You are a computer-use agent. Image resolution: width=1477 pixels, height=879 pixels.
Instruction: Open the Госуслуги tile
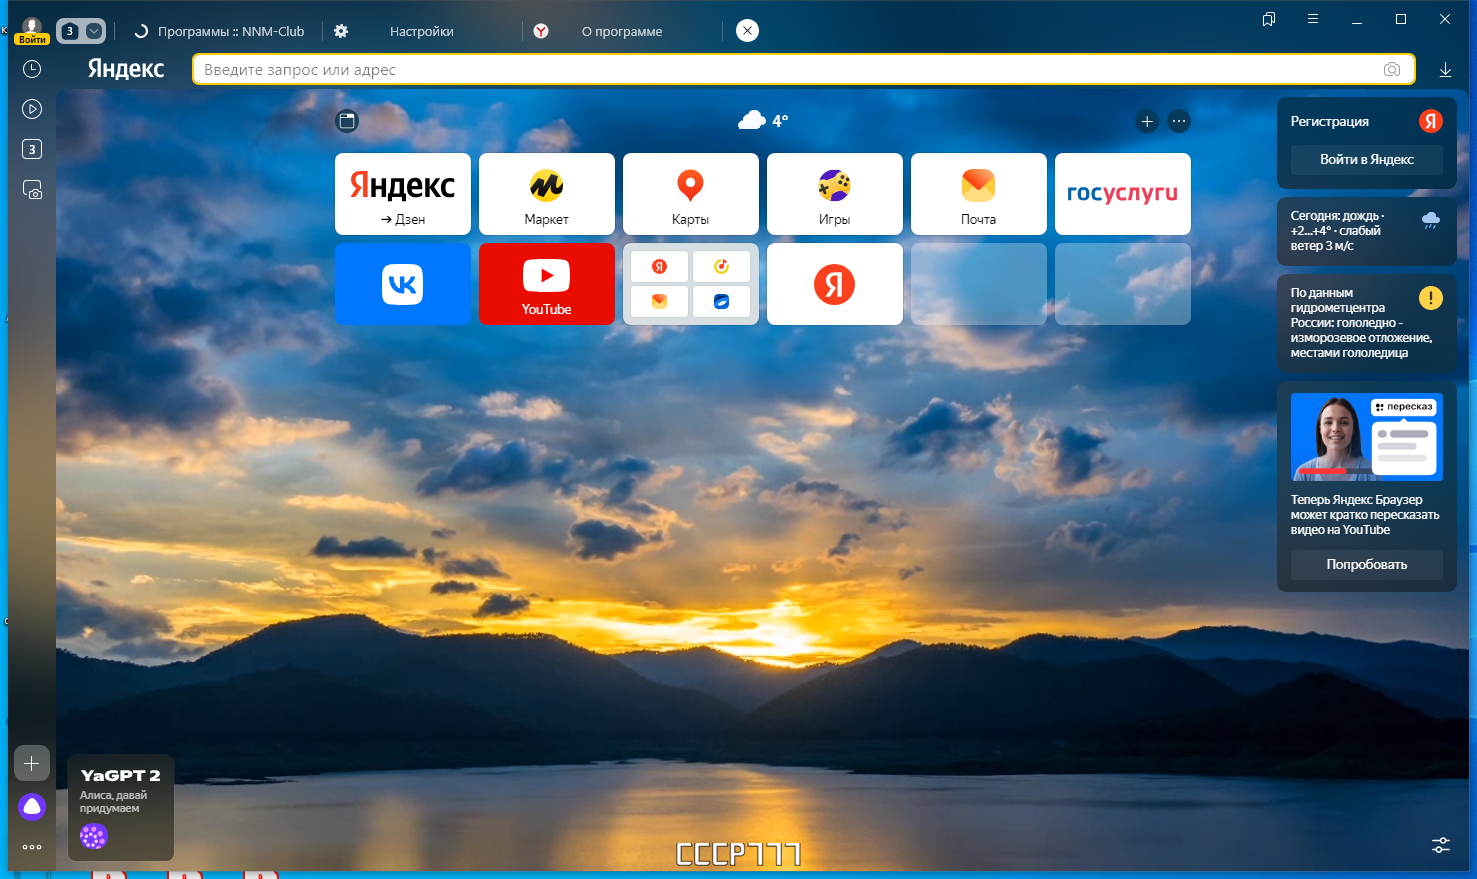coord(1122,194)
